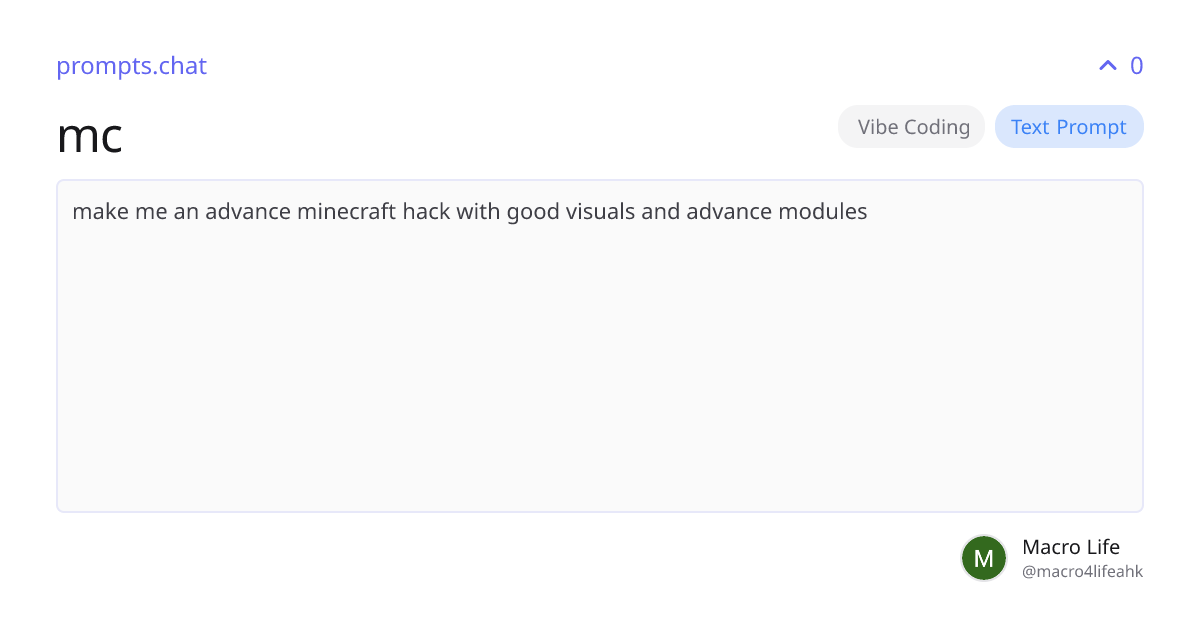Open the Macro Life avatar circle
1200x630 pixels.
coord(984,558)
